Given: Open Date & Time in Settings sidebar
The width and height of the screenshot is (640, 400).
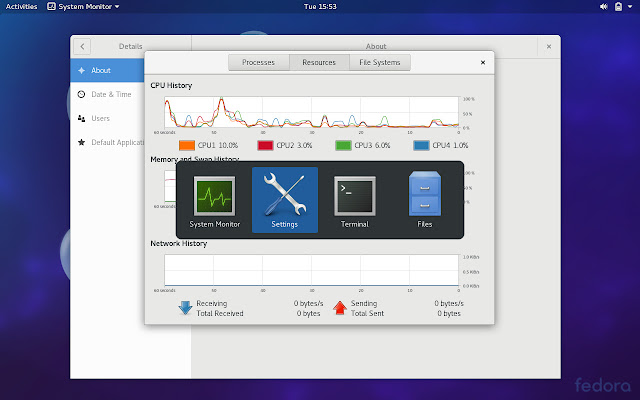Looking at the screenshot, I should click(x=107, y=94).
